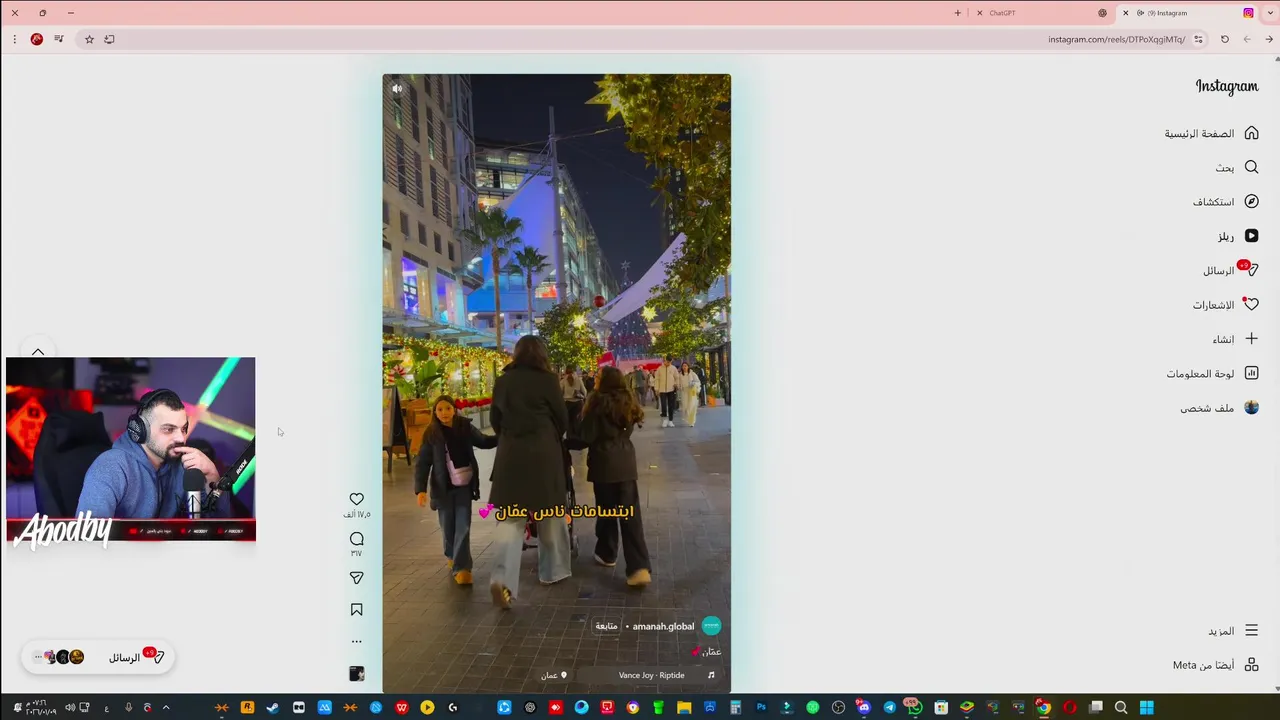Open the Amman location tag
Screen dimensions: 1280x720
(x=554, y=675)
